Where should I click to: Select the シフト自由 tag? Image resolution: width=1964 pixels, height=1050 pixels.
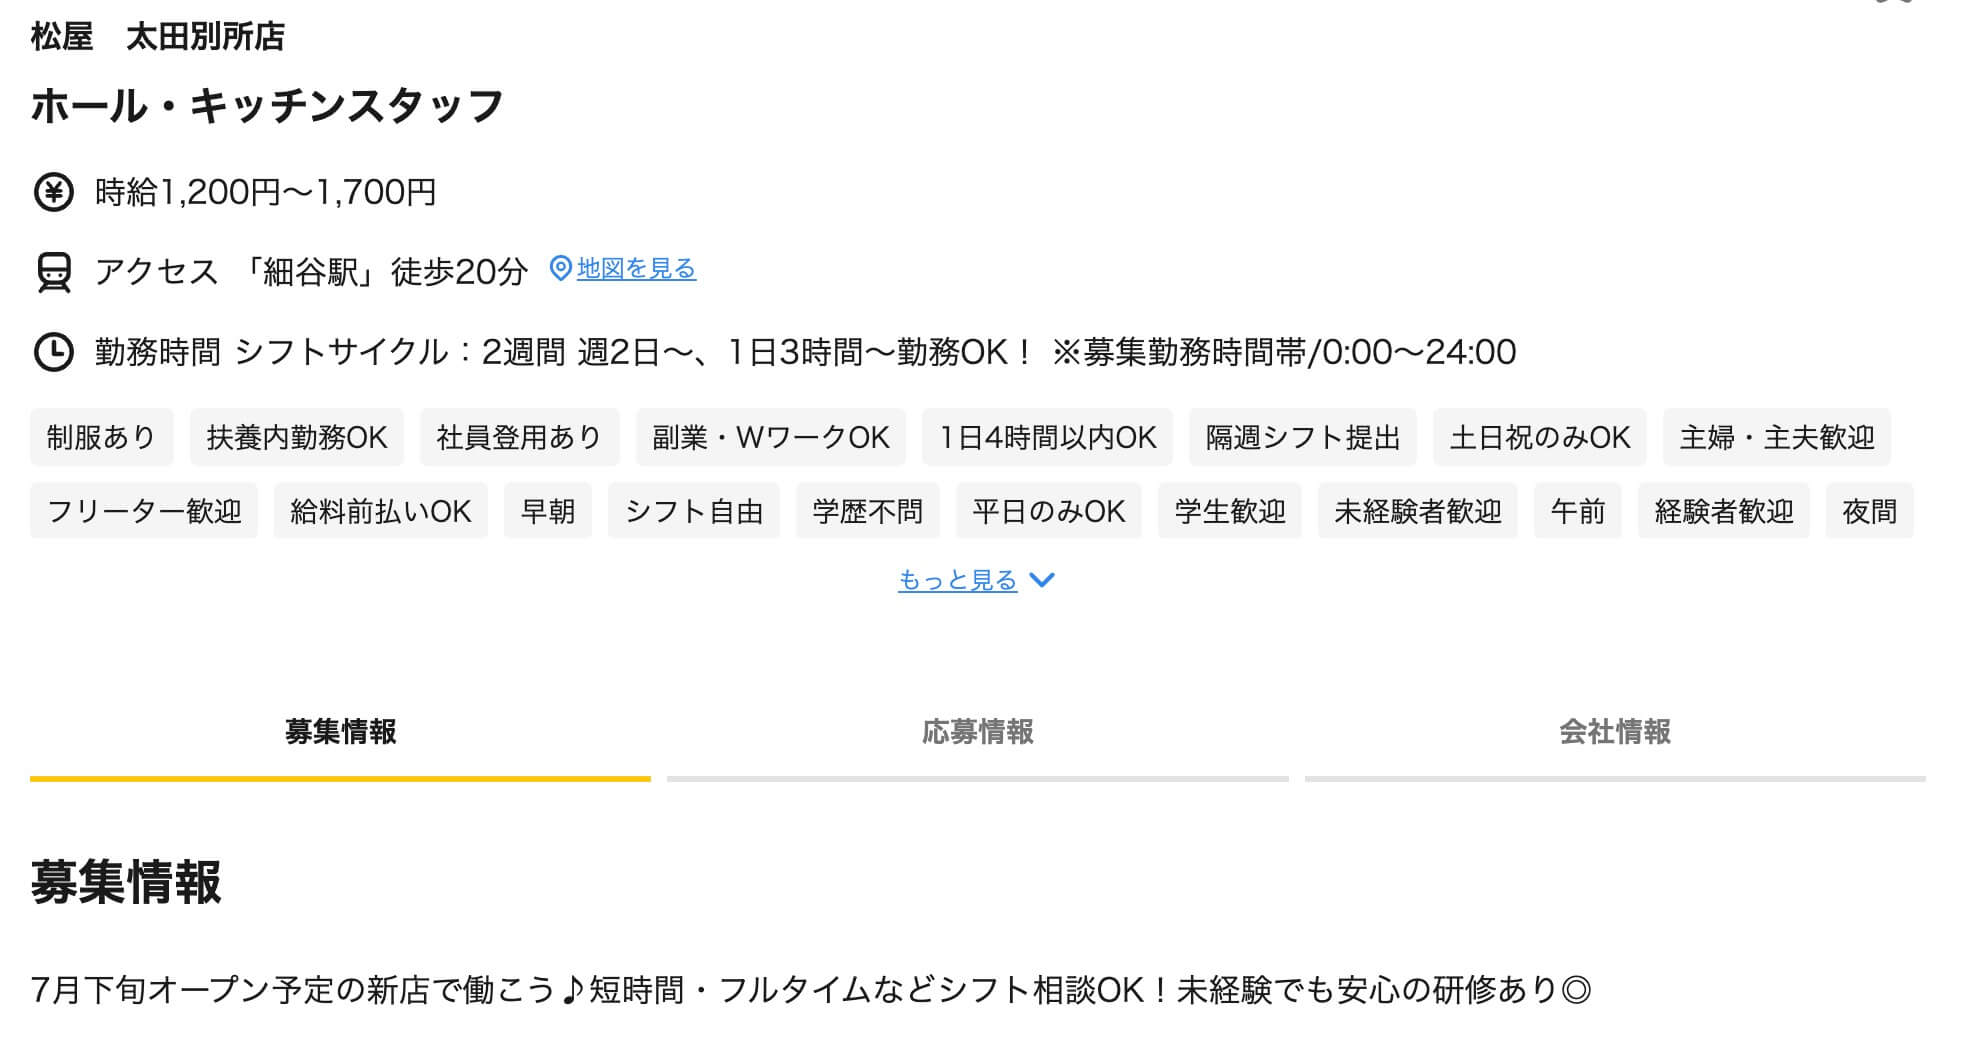coord(694,512)
